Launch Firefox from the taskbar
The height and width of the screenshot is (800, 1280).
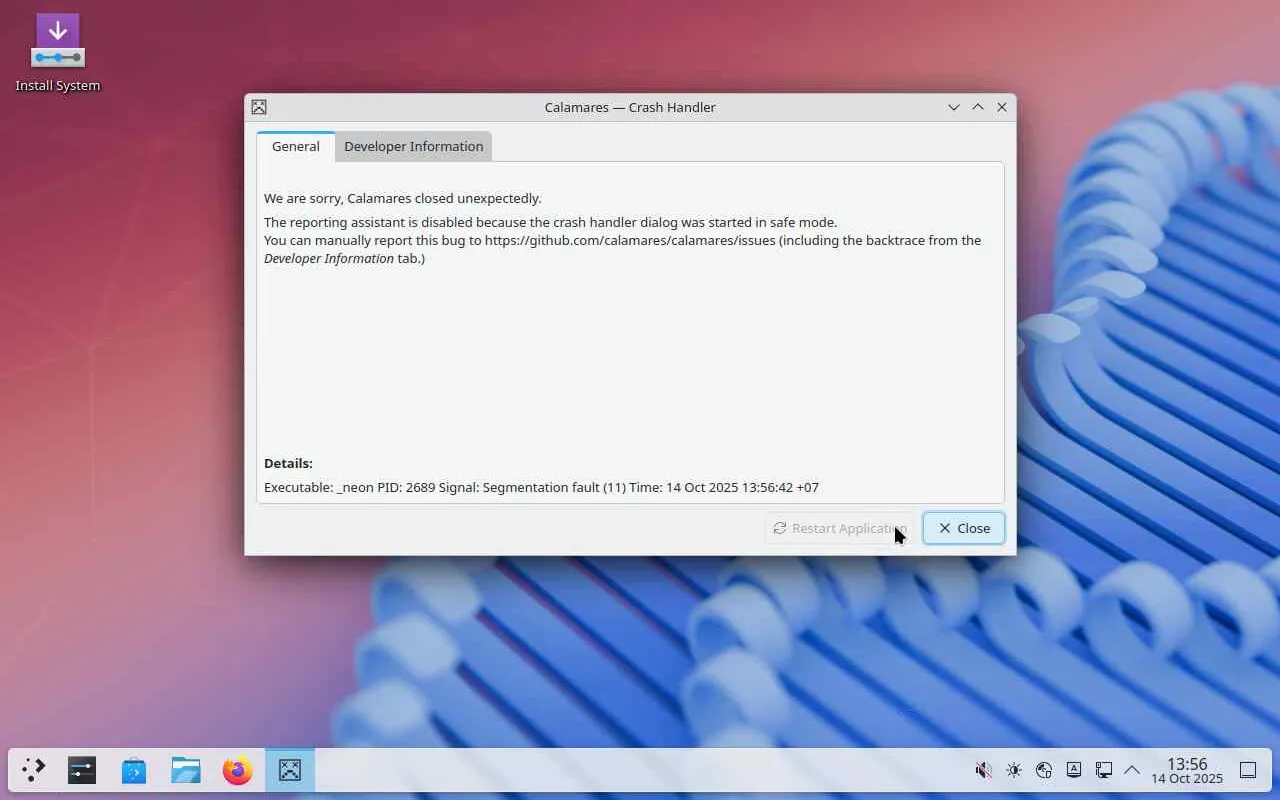tap(238, 770)
